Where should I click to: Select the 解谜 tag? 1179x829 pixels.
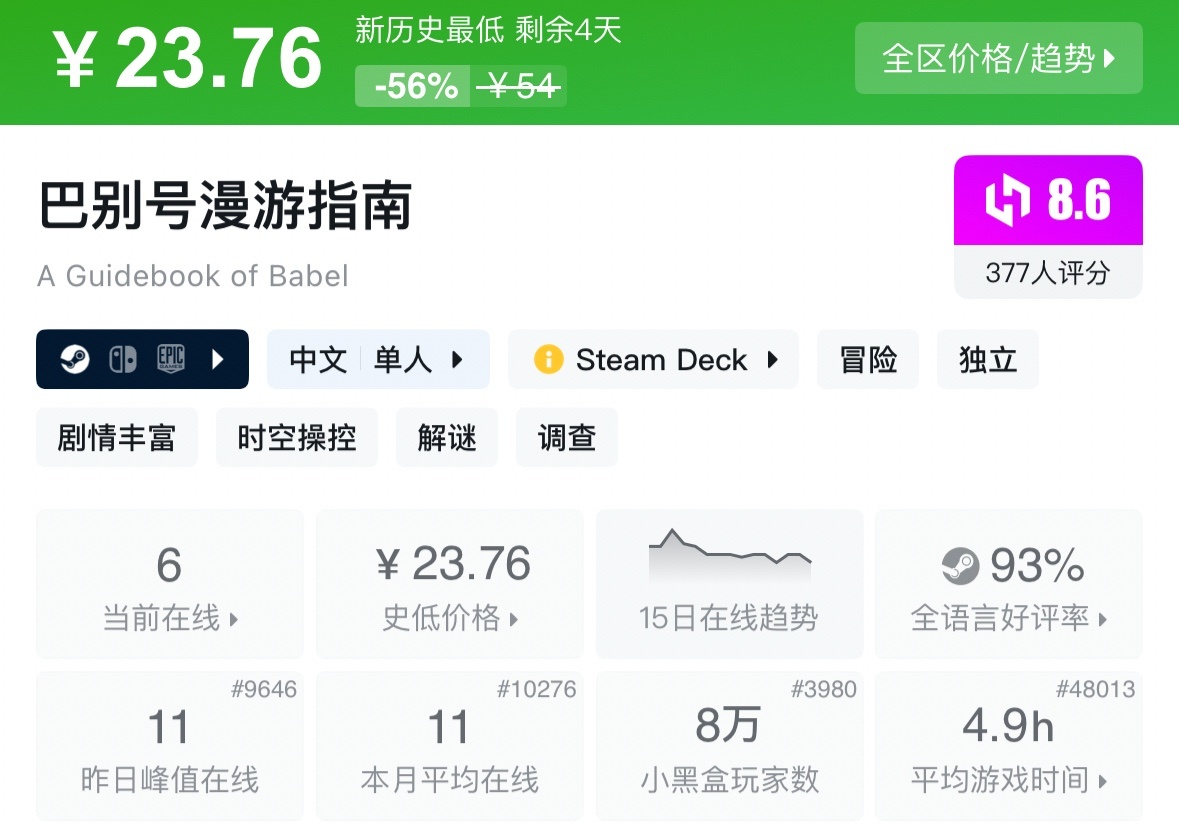[x=447, y=437]
